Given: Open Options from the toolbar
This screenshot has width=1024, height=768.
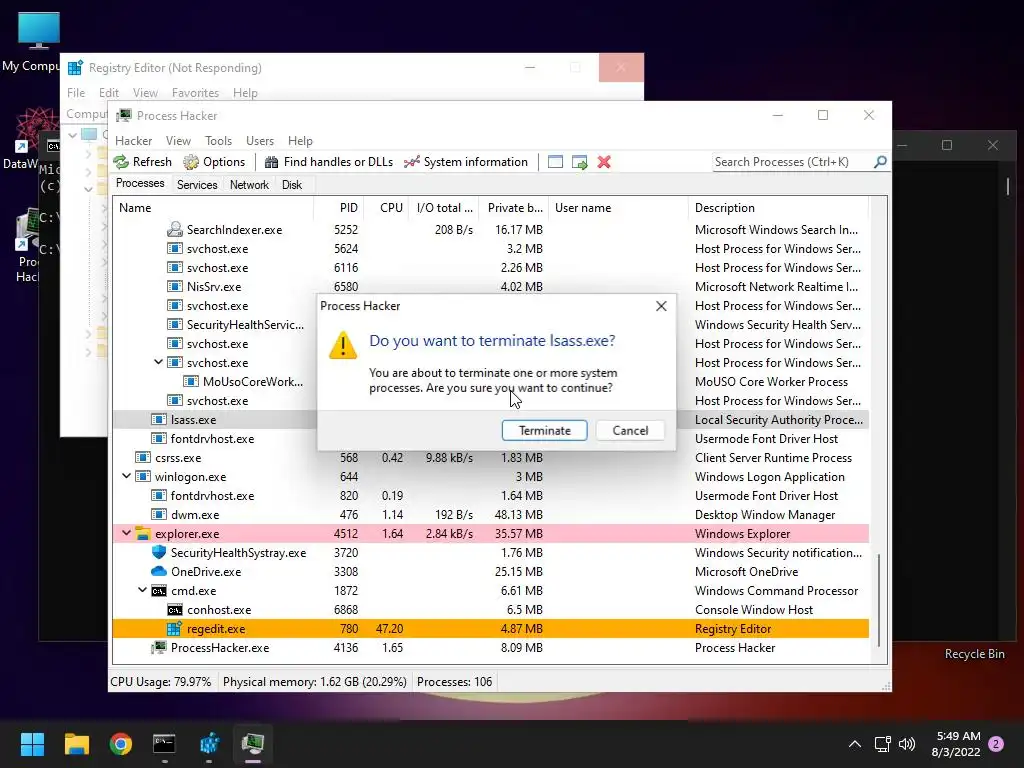Looking at the screenshot, I should point(214,162).
